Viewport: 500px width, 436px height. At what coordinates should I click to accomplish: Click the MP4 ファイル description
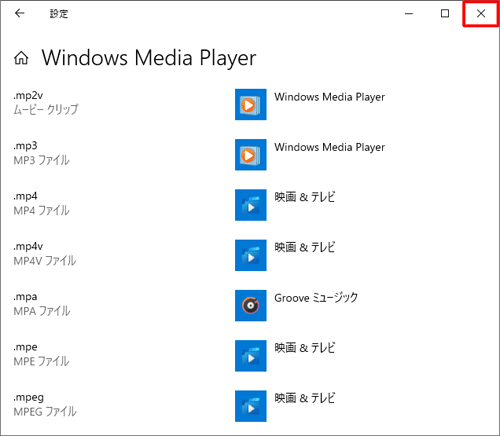[x=41, y=211]
